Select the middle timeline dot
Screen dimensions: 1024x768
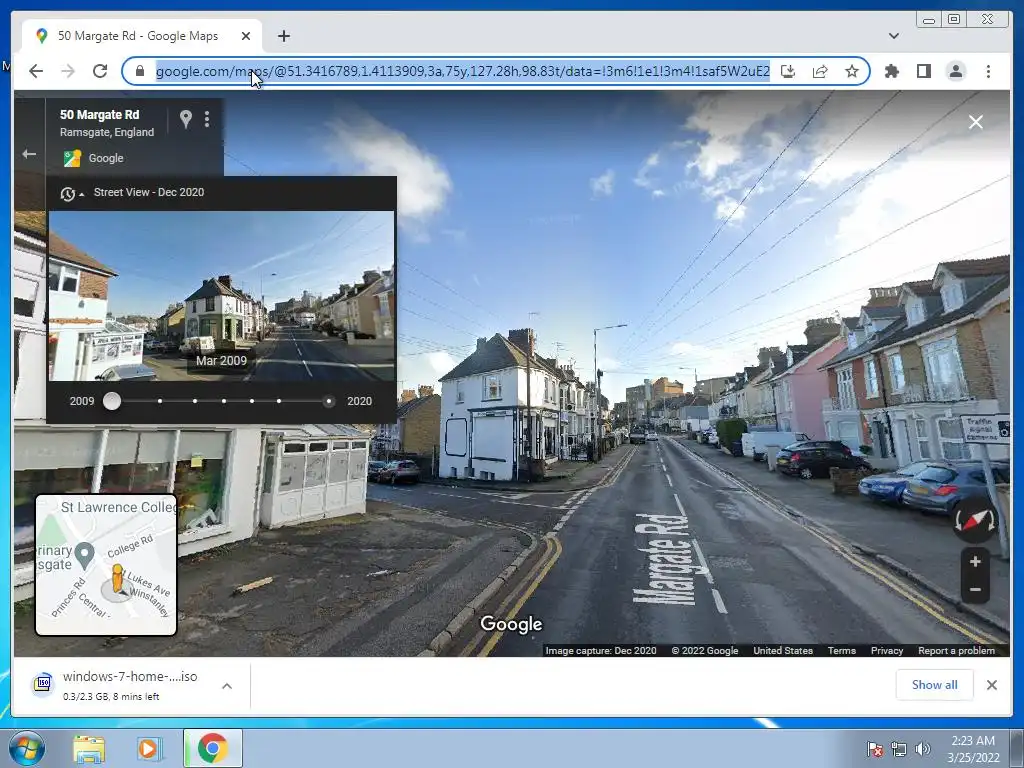(224, 401)
